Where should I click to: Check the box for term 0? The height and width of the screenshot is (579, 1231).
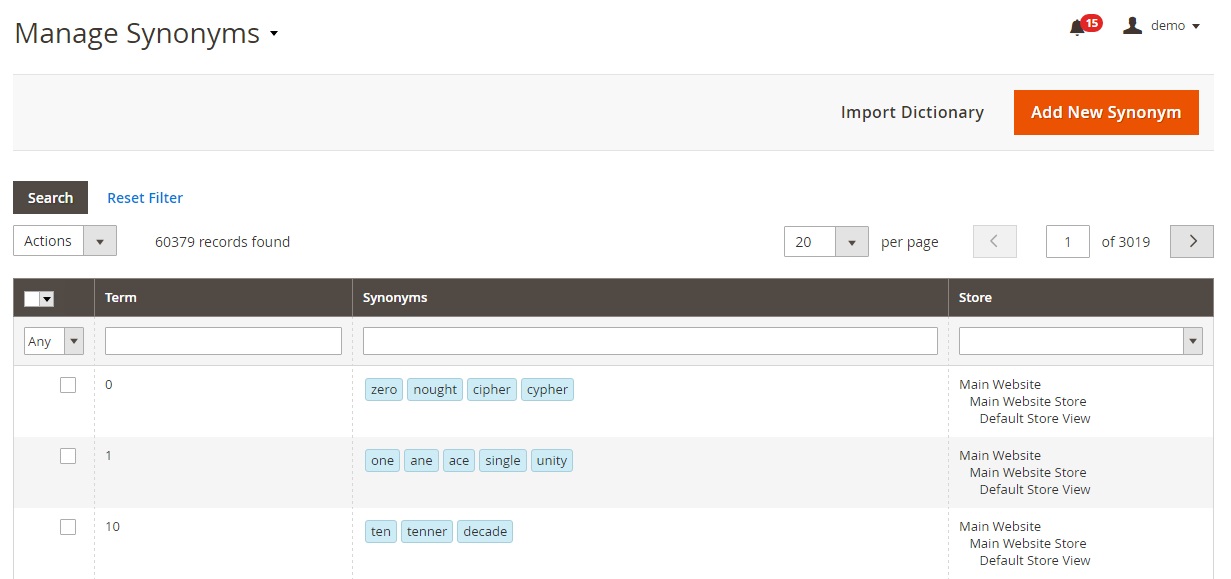tap(68, 385)
